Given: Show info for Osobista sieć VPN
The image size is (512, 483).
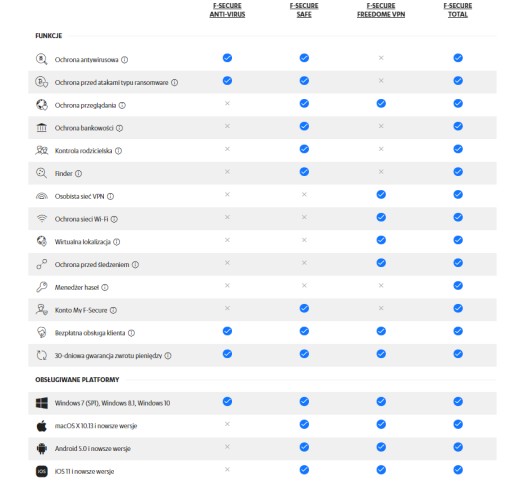Looking at the screenshot, I should pos(110,196).
